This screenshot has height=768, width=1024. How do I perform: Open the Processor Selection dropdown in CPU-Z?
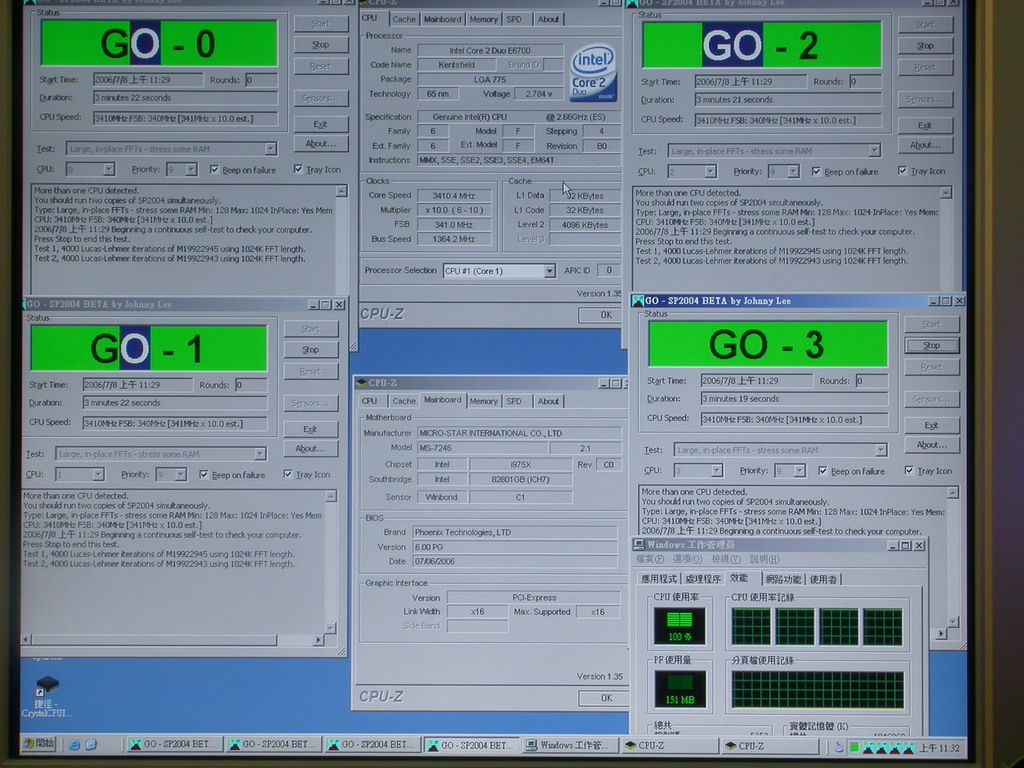(x=549, y=271)
